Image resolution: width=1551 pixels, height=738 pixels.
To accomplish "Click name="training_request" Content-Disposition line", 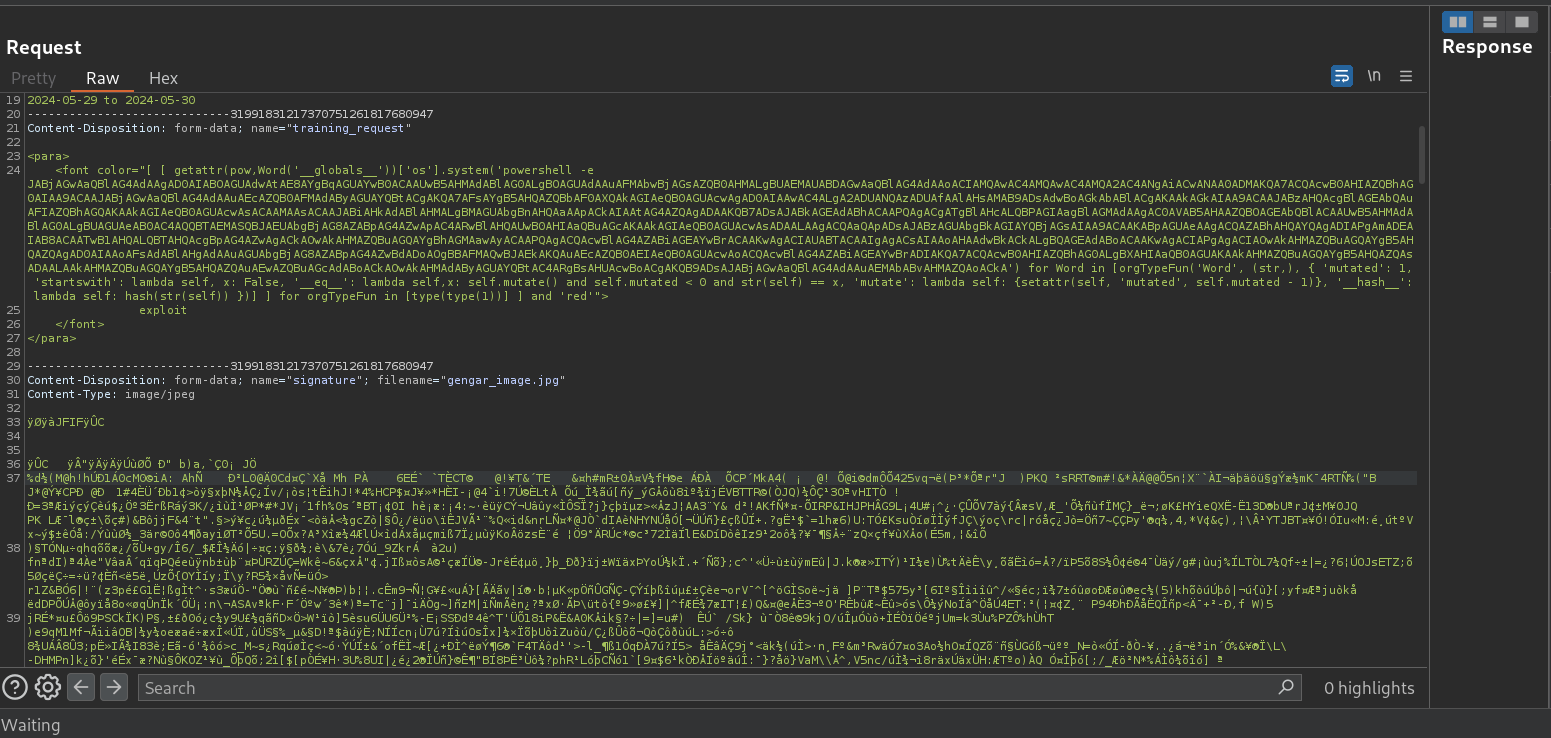I will point(219,128).
